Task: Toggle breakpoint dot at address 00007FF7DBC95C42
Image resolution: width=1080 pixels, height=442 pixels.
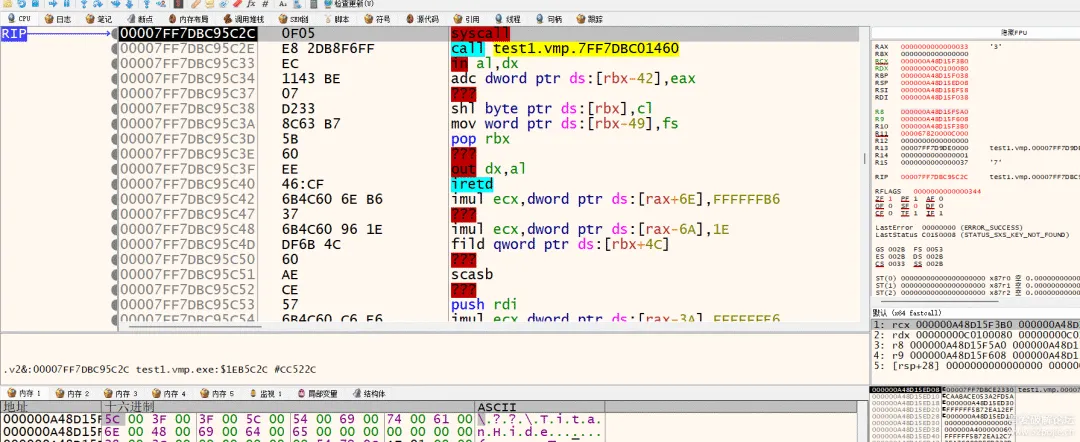Action: click(114, 199)
